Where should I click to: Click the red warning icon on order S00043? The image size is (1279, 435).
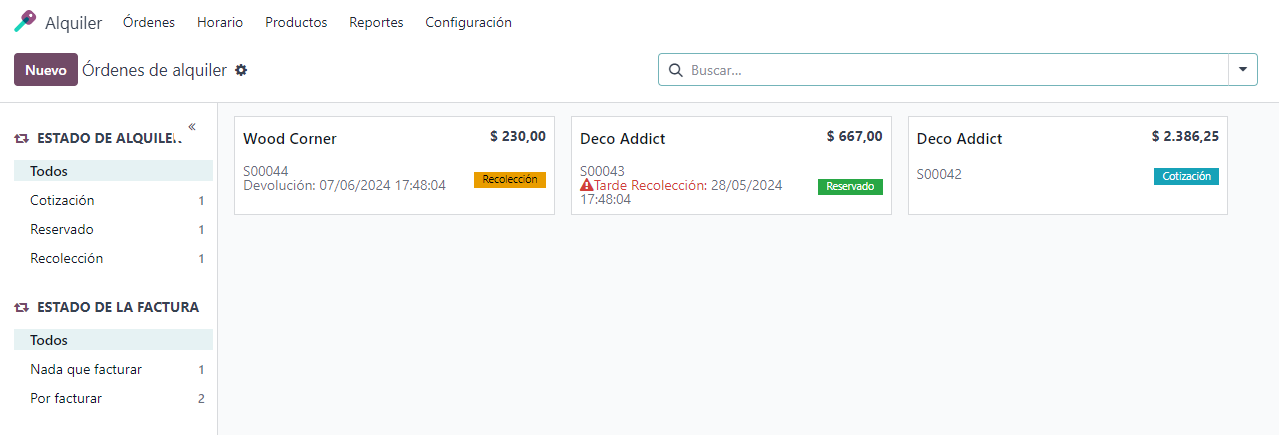click(587, 185)
